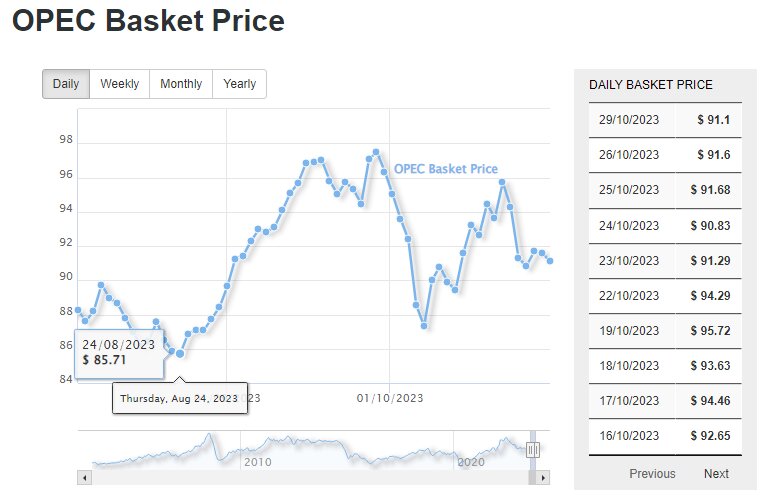Click the last data point on chart line
Viewport: 771px width, 498px height.
click(551, 261)
